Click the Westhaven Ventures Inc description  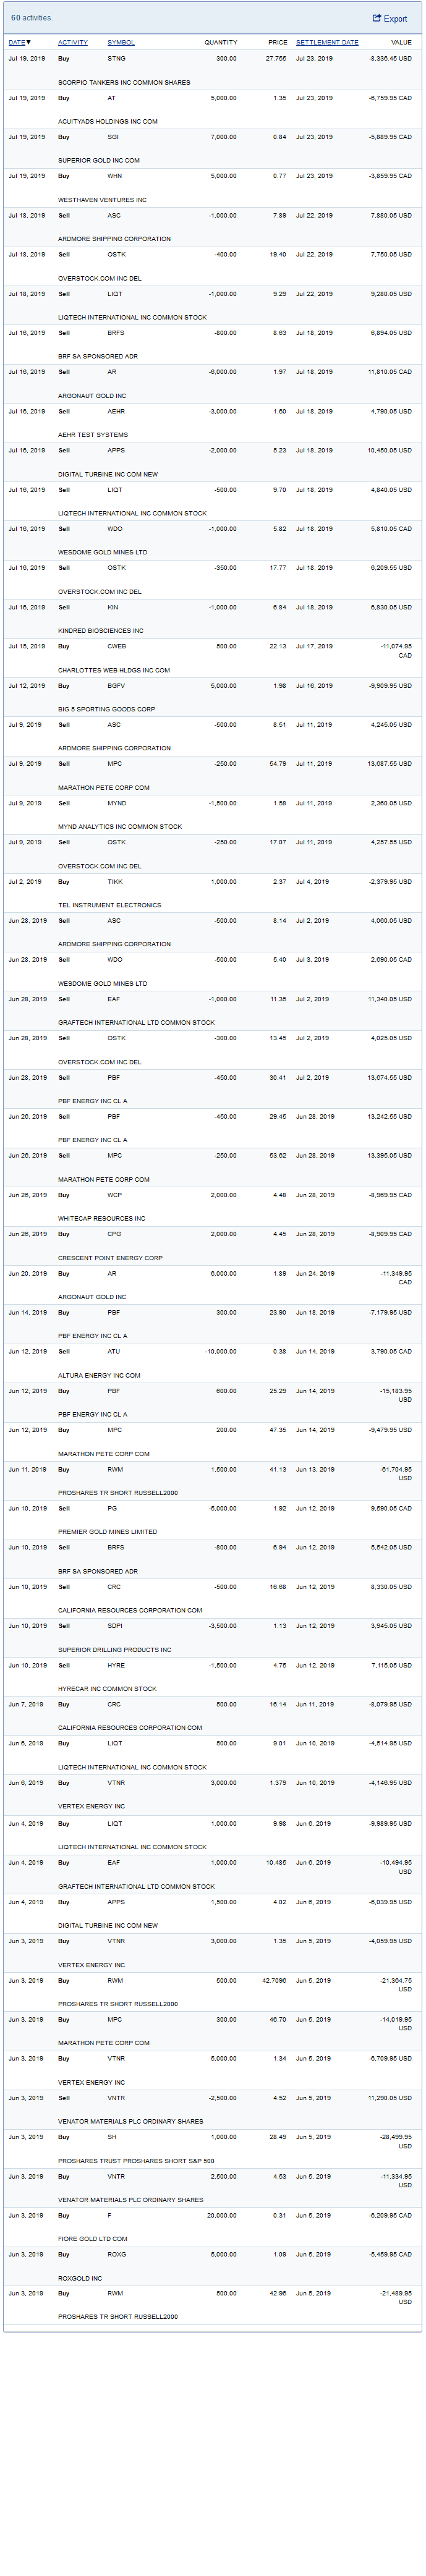click(102, 200)
